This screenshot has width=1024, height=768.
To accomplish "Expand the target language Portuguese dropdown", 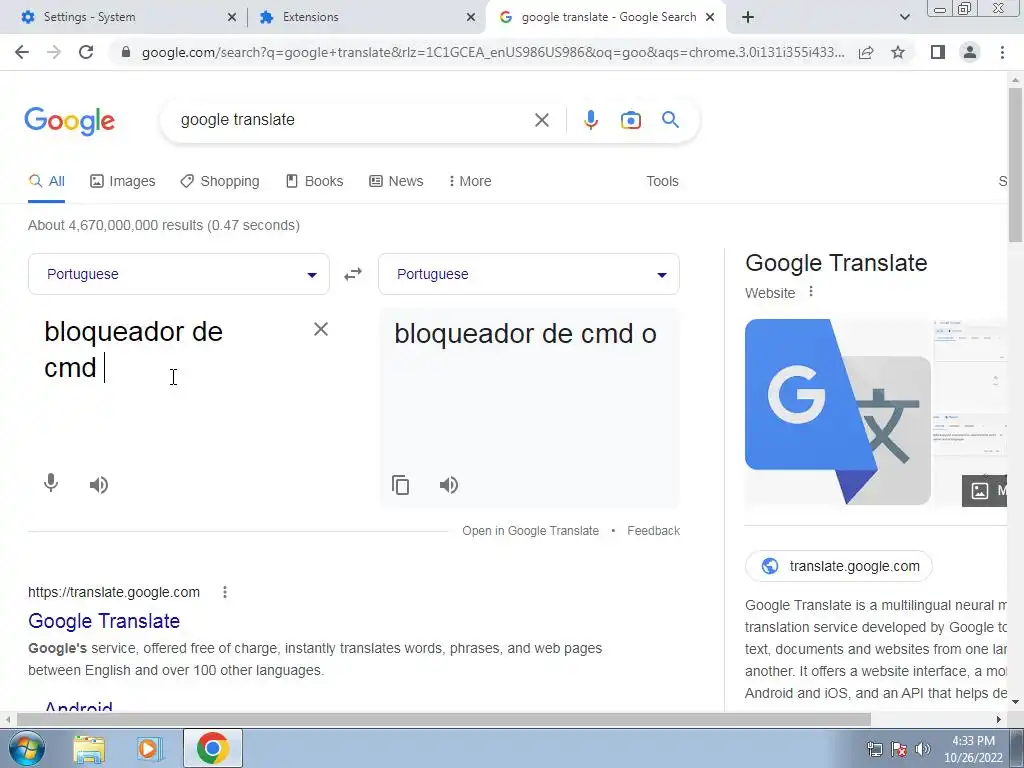I will (528, 274).
